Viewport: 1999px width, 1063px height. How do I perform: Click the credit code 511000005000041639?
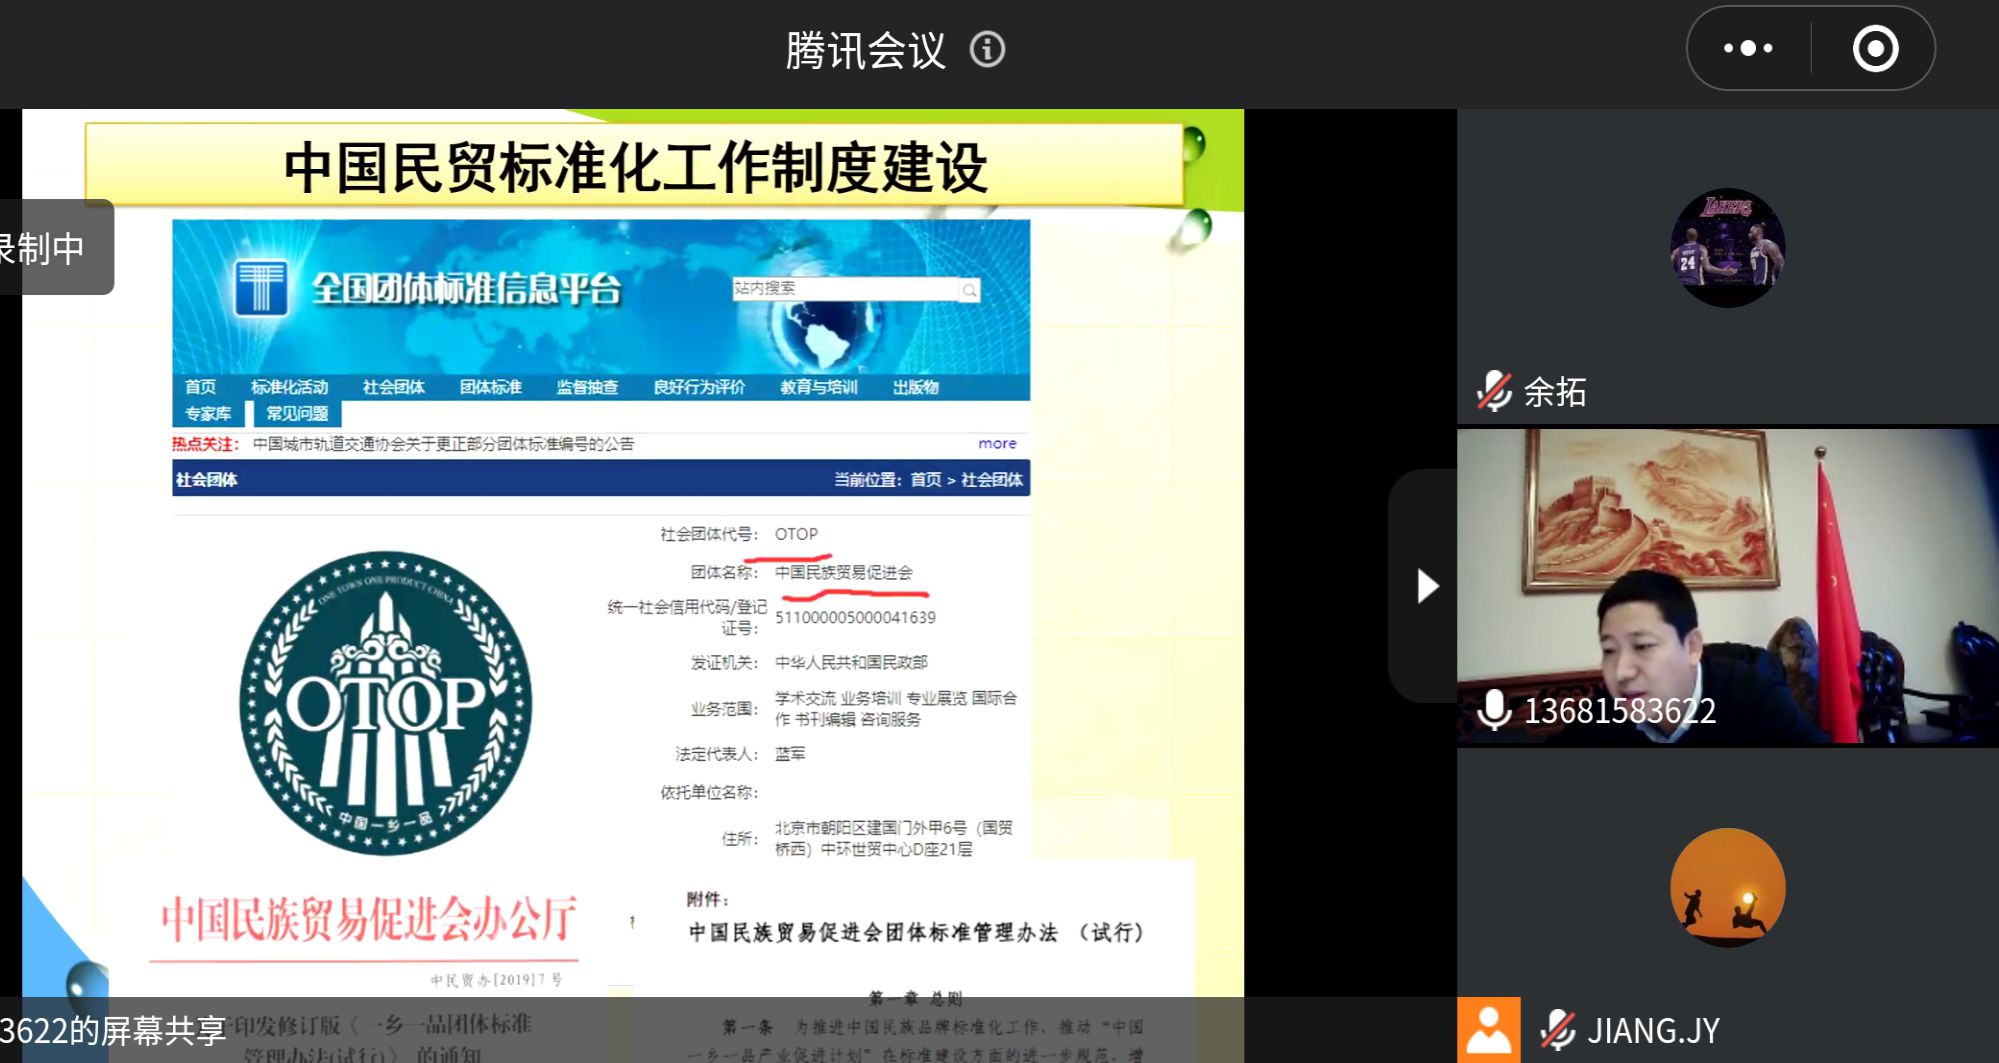pyautogui.click(x=855, y=618)
